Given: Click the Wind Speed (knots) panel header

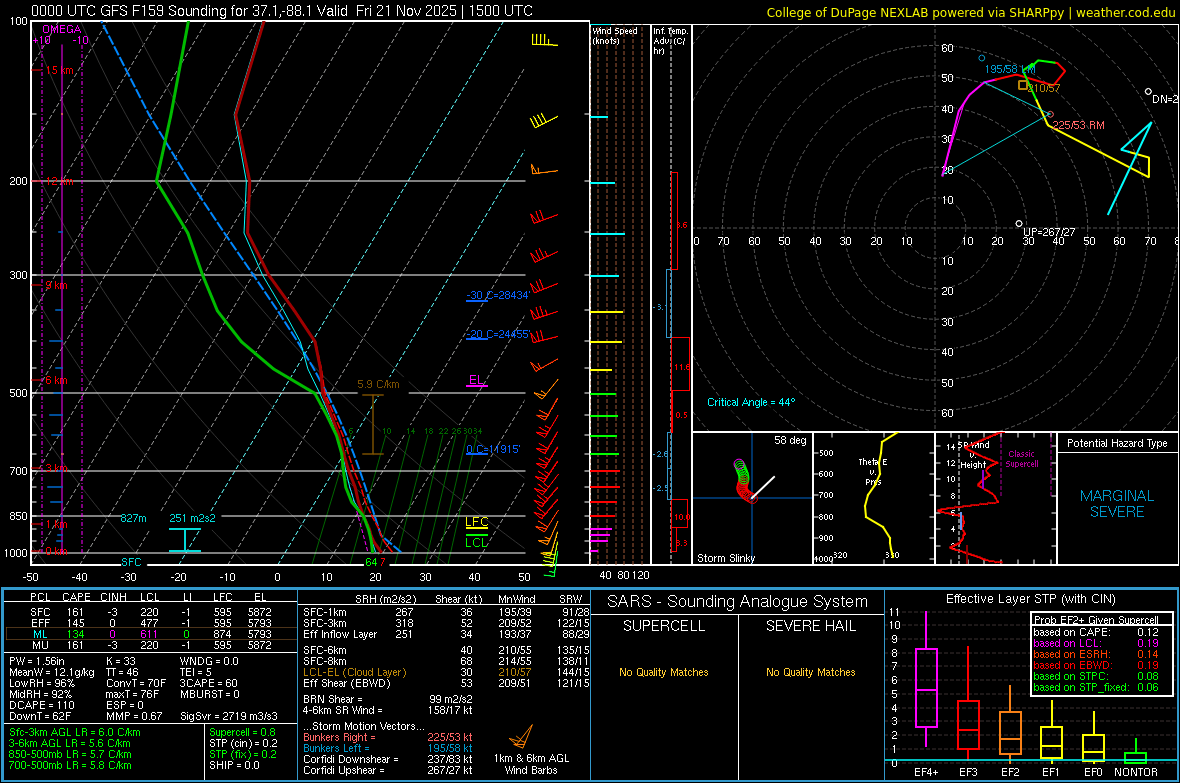Looking at the screenshot, I should point(615,35).
